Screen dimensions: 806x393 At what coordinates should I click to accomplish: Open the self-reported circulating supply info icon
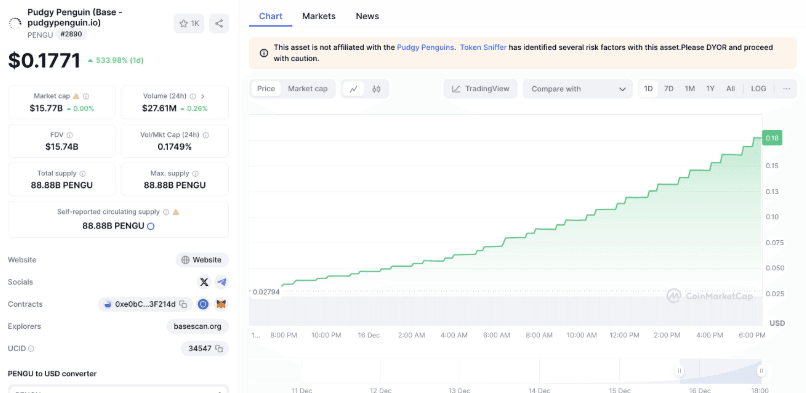pyautogui.click(x=166, y=212)
